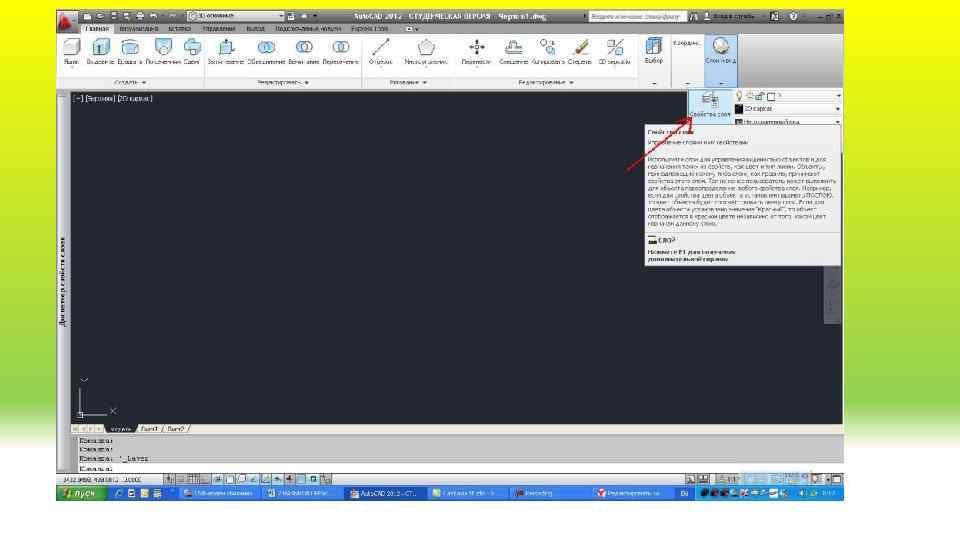
Task: Open the Layer Properties (Свойства слоя) manager
Action: click(710, 105)
